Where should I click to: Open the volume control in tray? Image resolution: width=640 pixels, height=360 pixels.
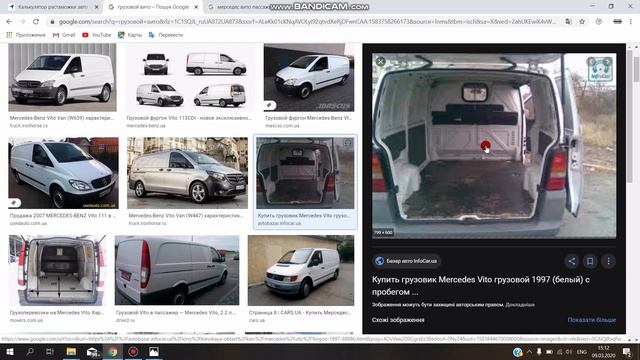tap(569, 352)
